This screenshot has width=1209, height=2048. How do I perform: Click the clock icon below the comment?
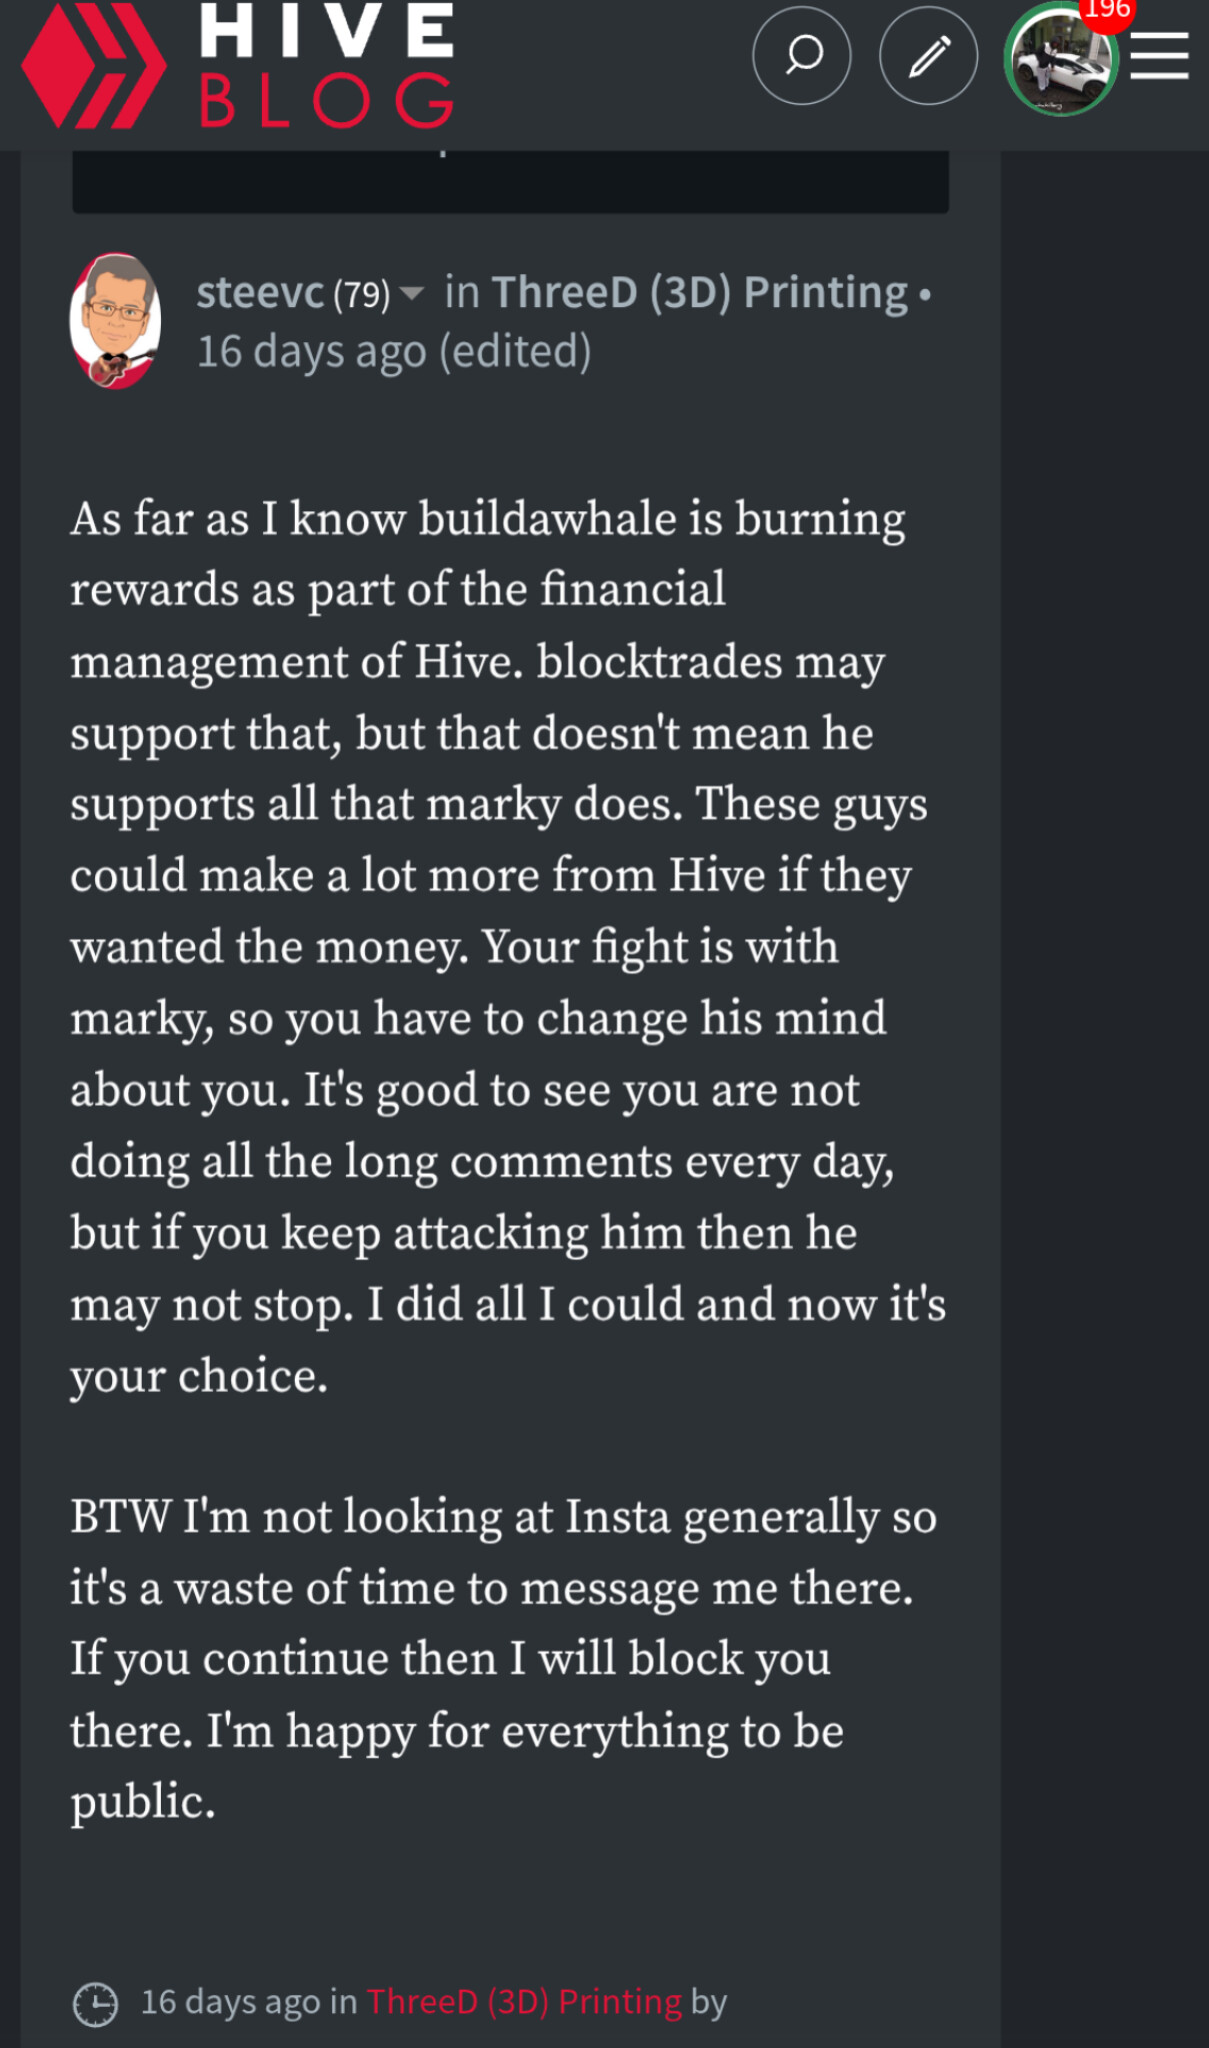coord(96,2003)
